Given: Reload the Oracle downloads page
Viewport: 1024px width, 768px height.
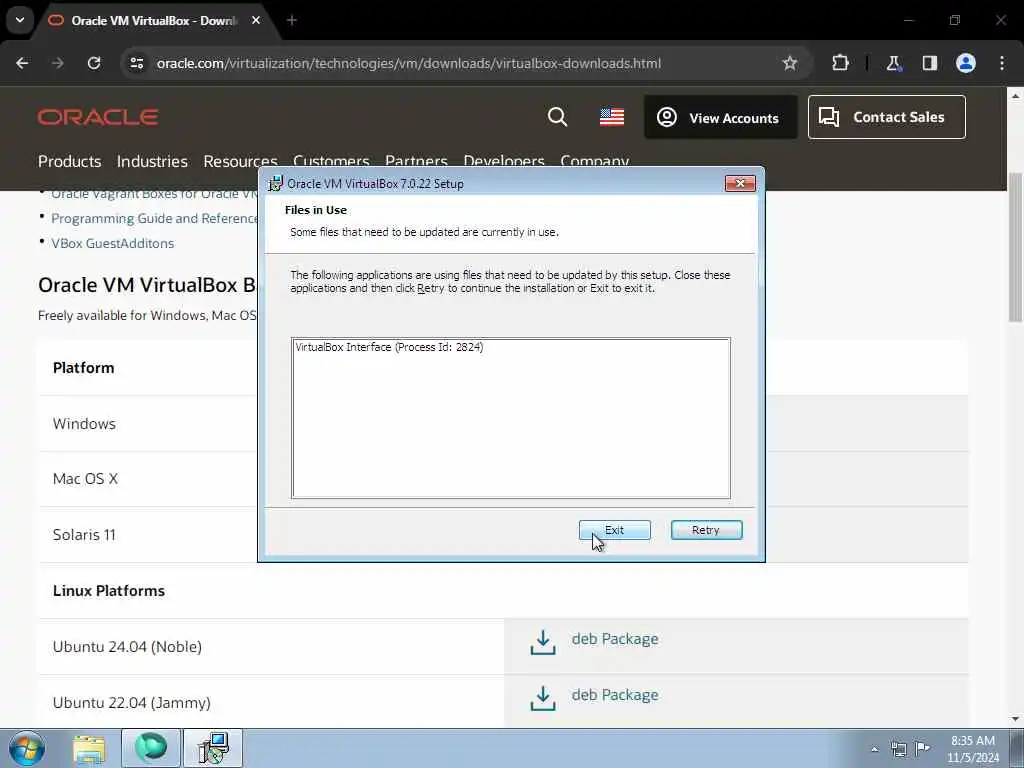Looking at the screenshot, I should pos(94,63).
